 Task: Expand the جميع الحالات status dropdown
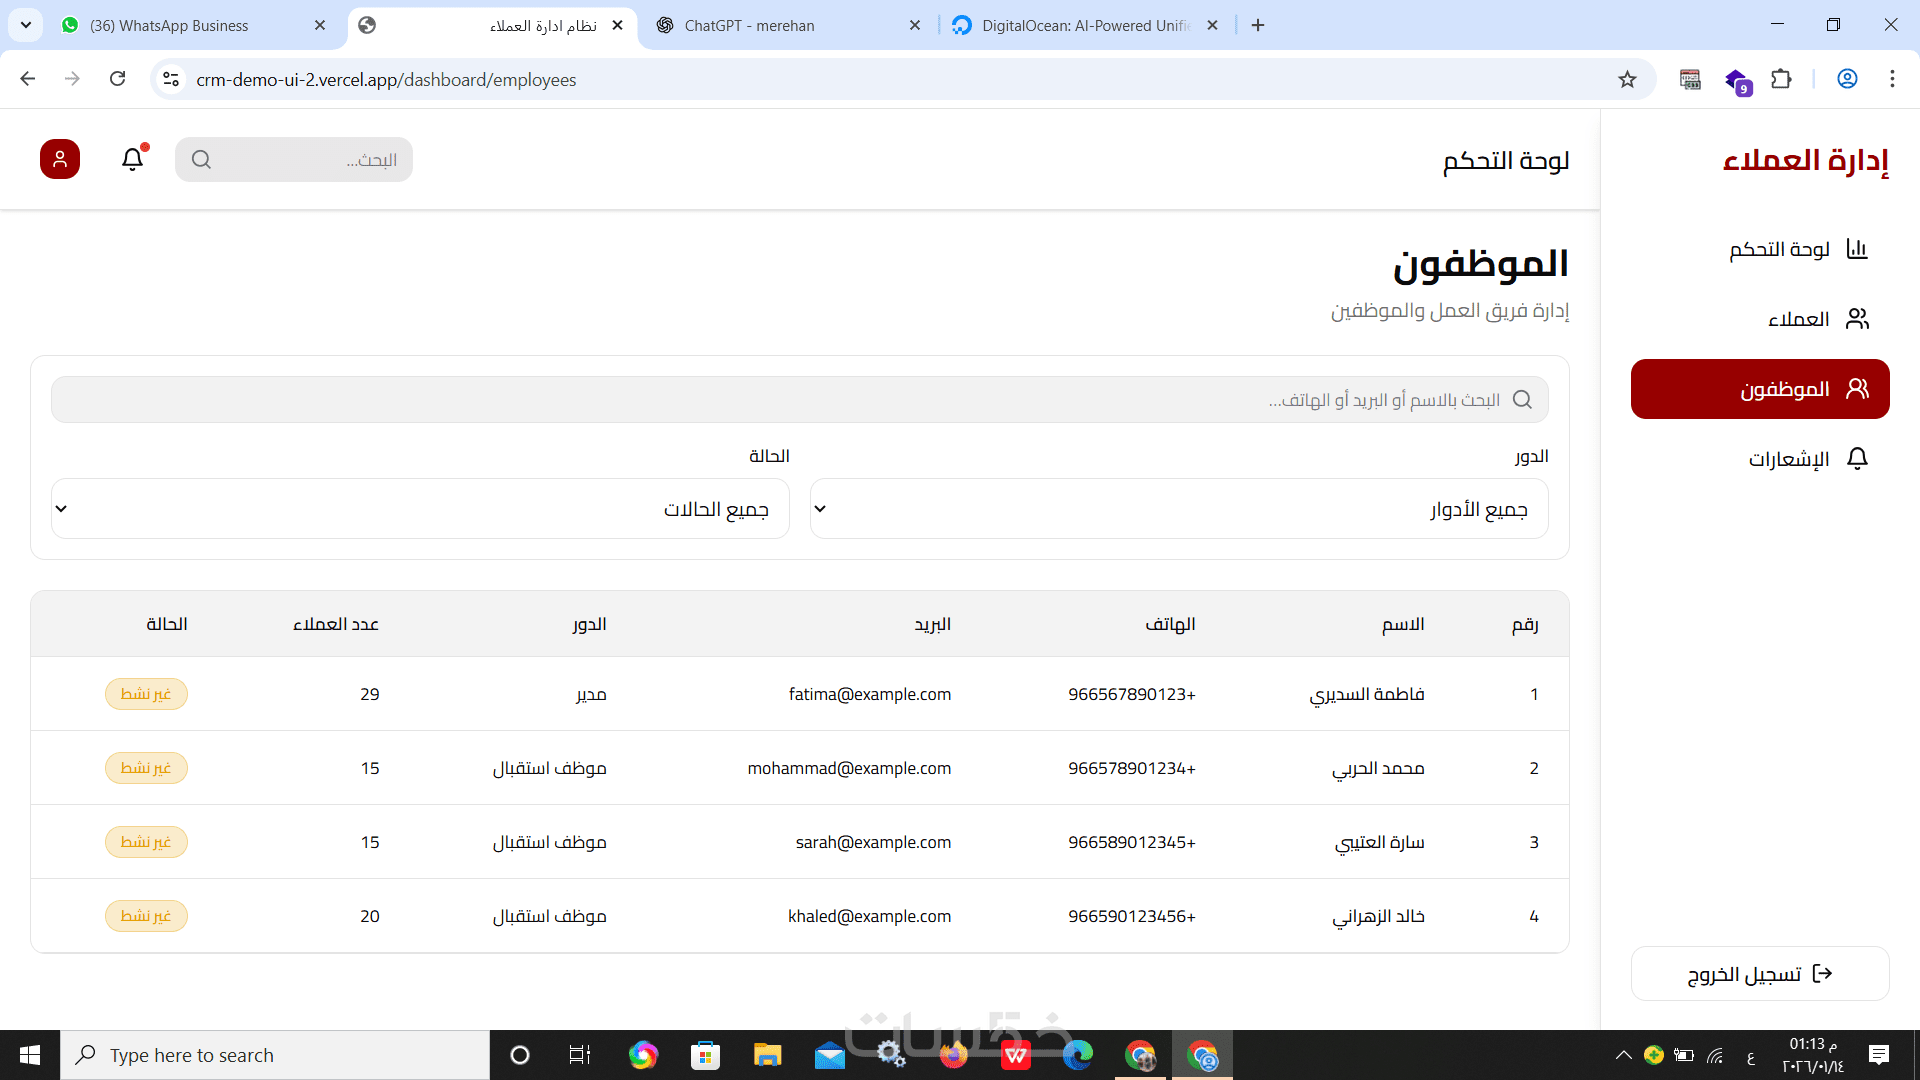[x=420, y=509]
